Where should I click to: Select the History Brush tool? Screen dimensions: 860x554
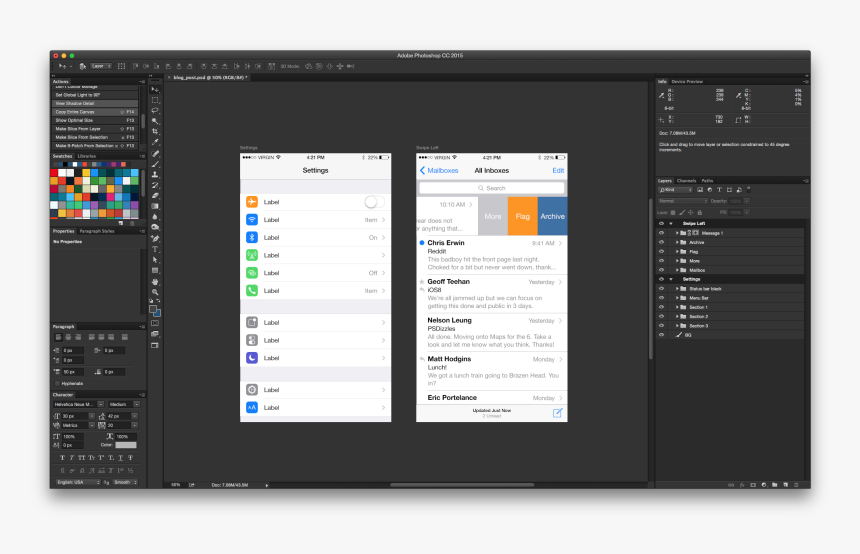(x=155, y=185)
